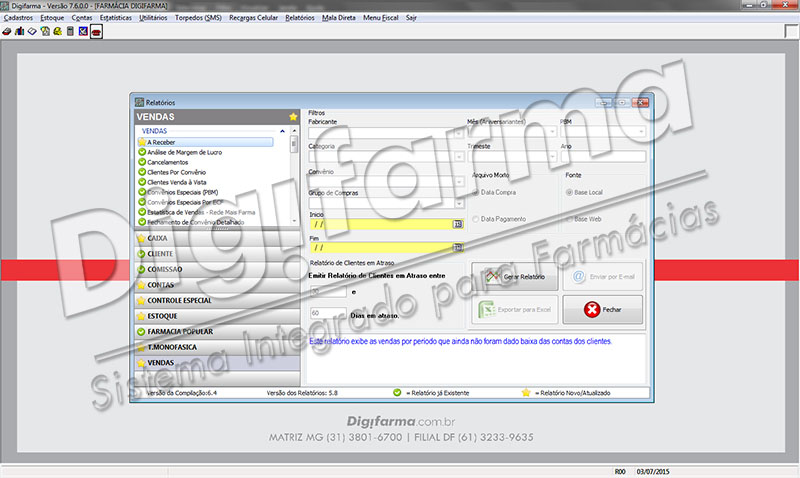Open the Cadastros menu

18,17
